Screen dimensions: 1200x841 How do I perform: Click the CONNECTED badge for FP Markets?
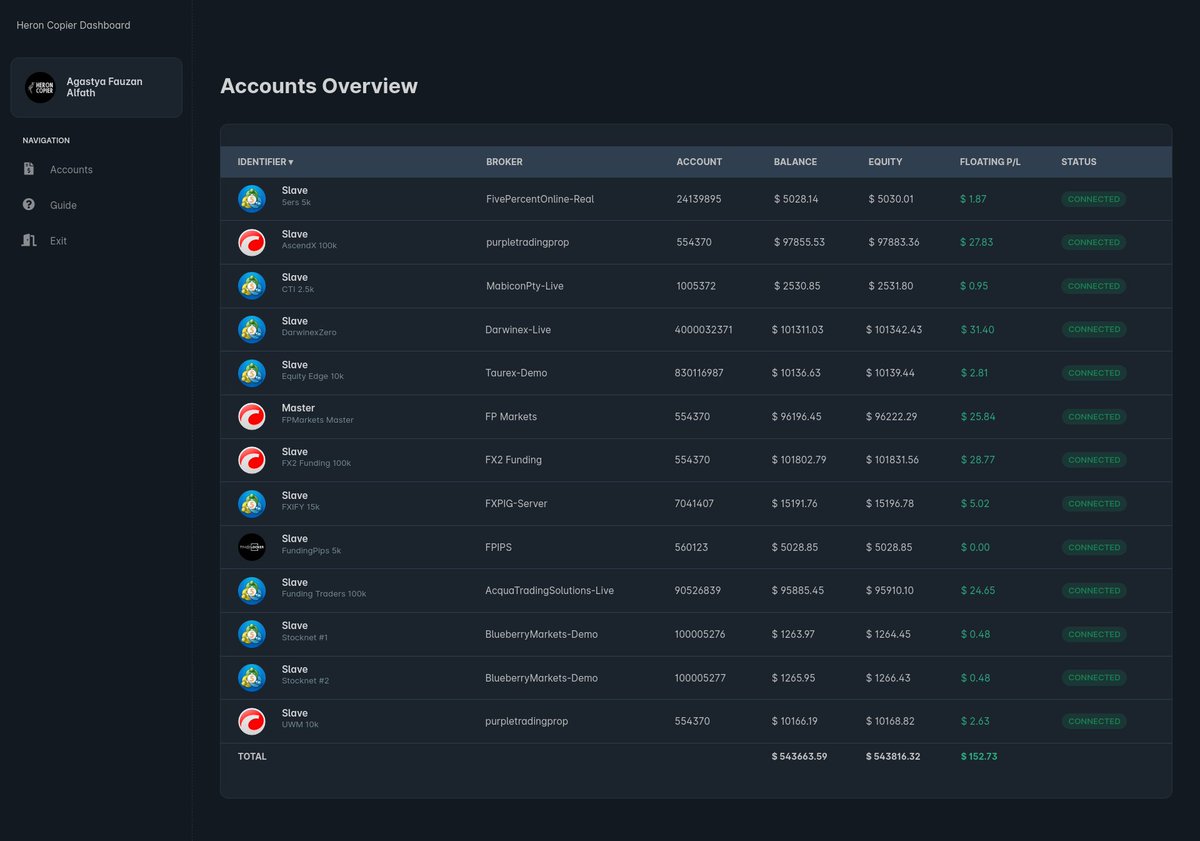click(1093, 416)
